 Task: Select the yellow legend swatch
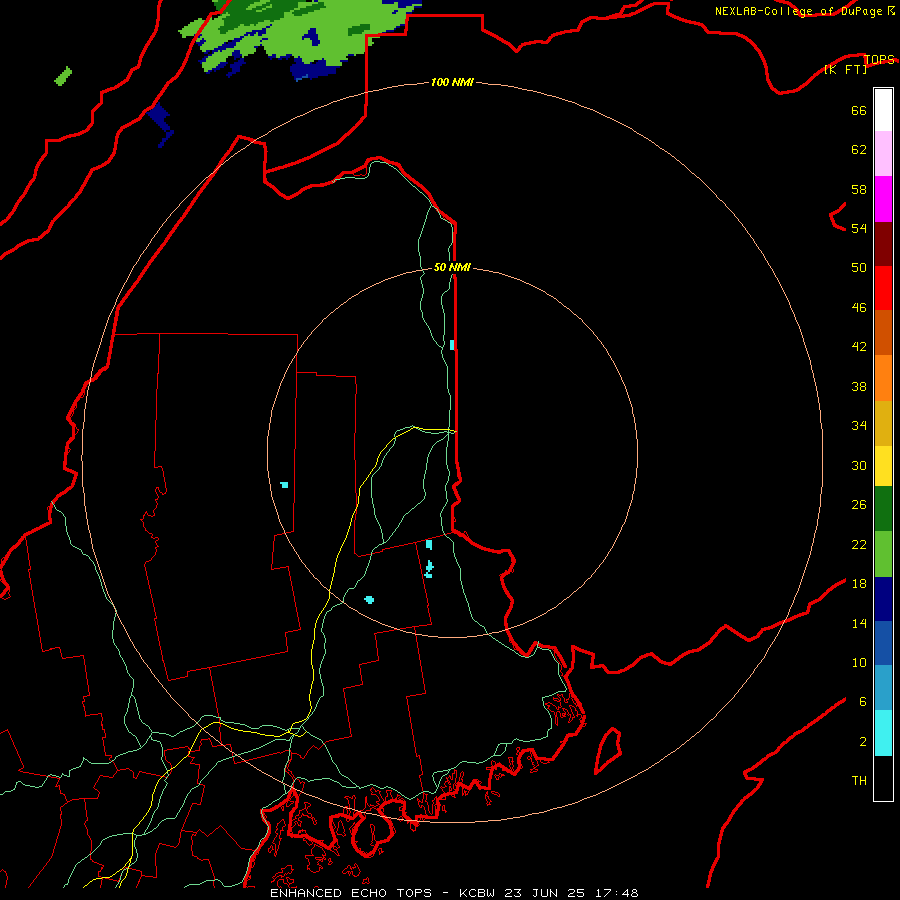coord(883,466)
